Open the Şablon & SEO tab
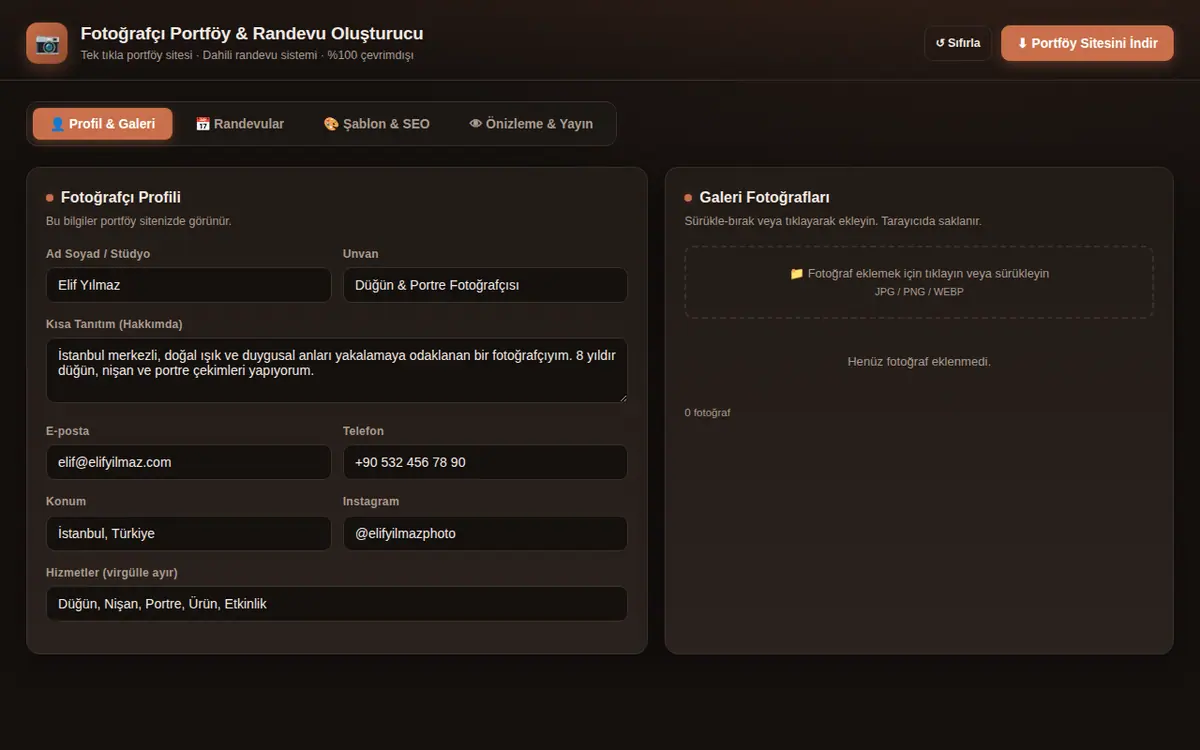Viewport: 1200px width, 750px height. [x=377, y=124]
